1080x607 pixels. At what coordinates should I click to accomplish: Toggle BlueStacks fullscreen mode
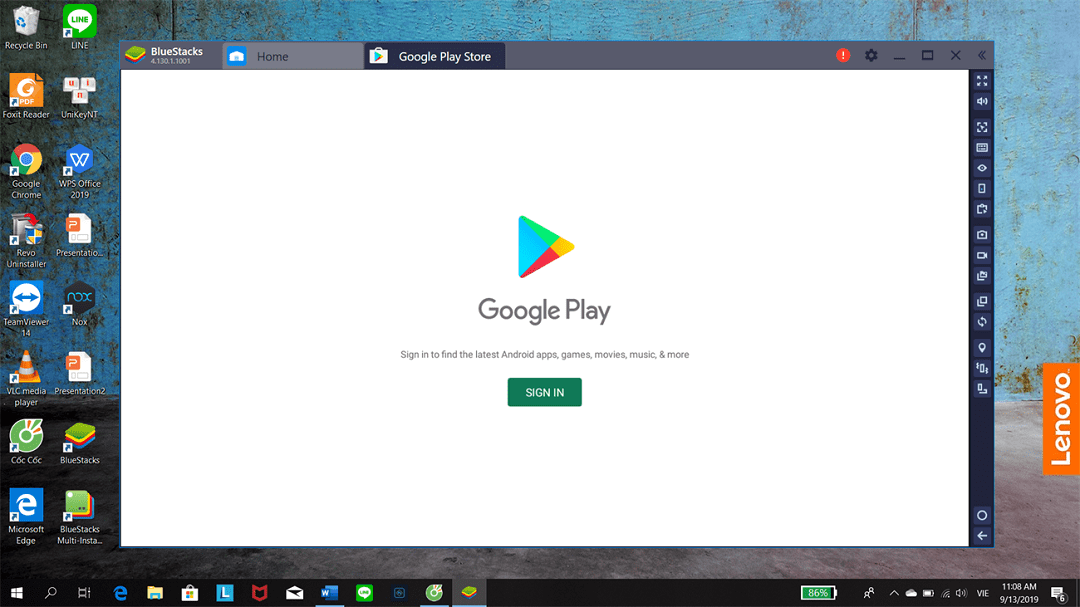coord(982,81)
